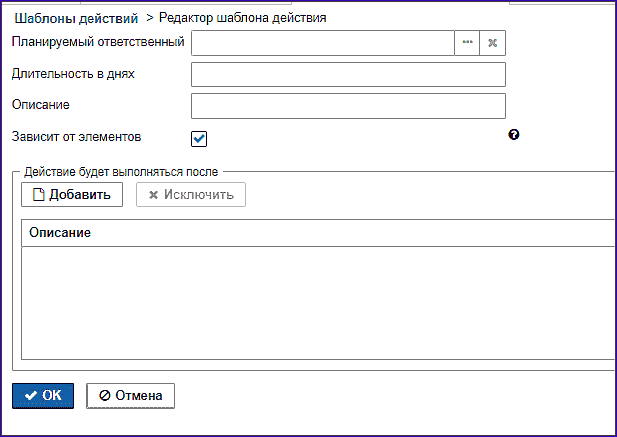Go back to Шаблоны действий breadcrumb
Screen dimensions: 617x437
tap(76, 18)
